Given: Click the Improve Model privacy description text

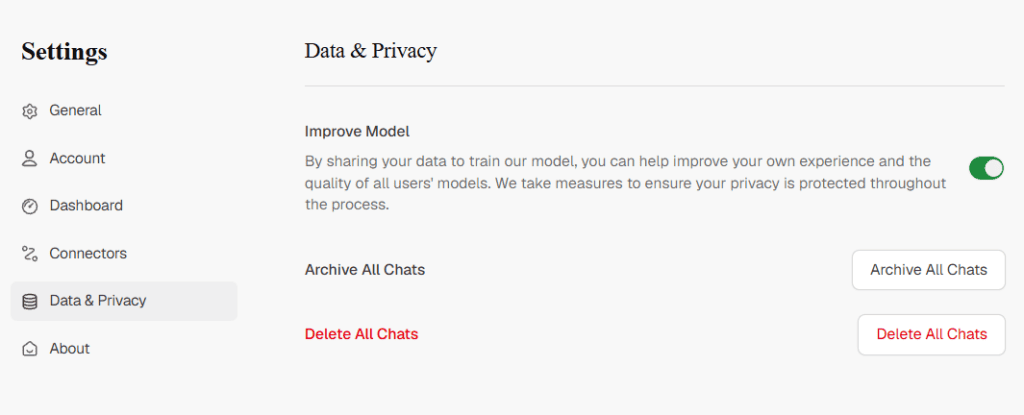Looking at the screenshot, I should pos(626,183).
